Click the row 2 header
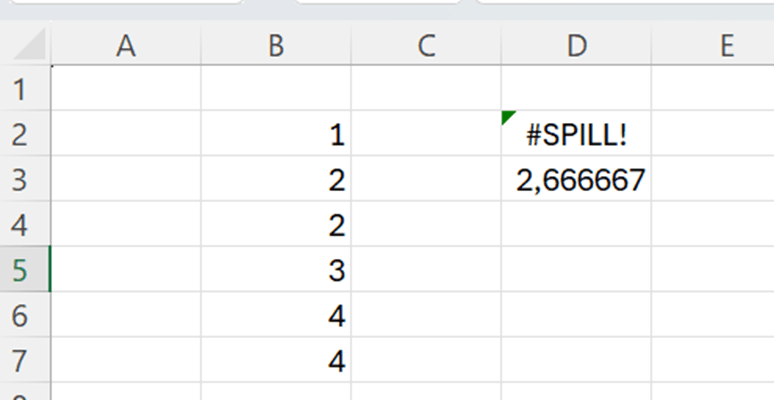 click(x=24, y=135)
